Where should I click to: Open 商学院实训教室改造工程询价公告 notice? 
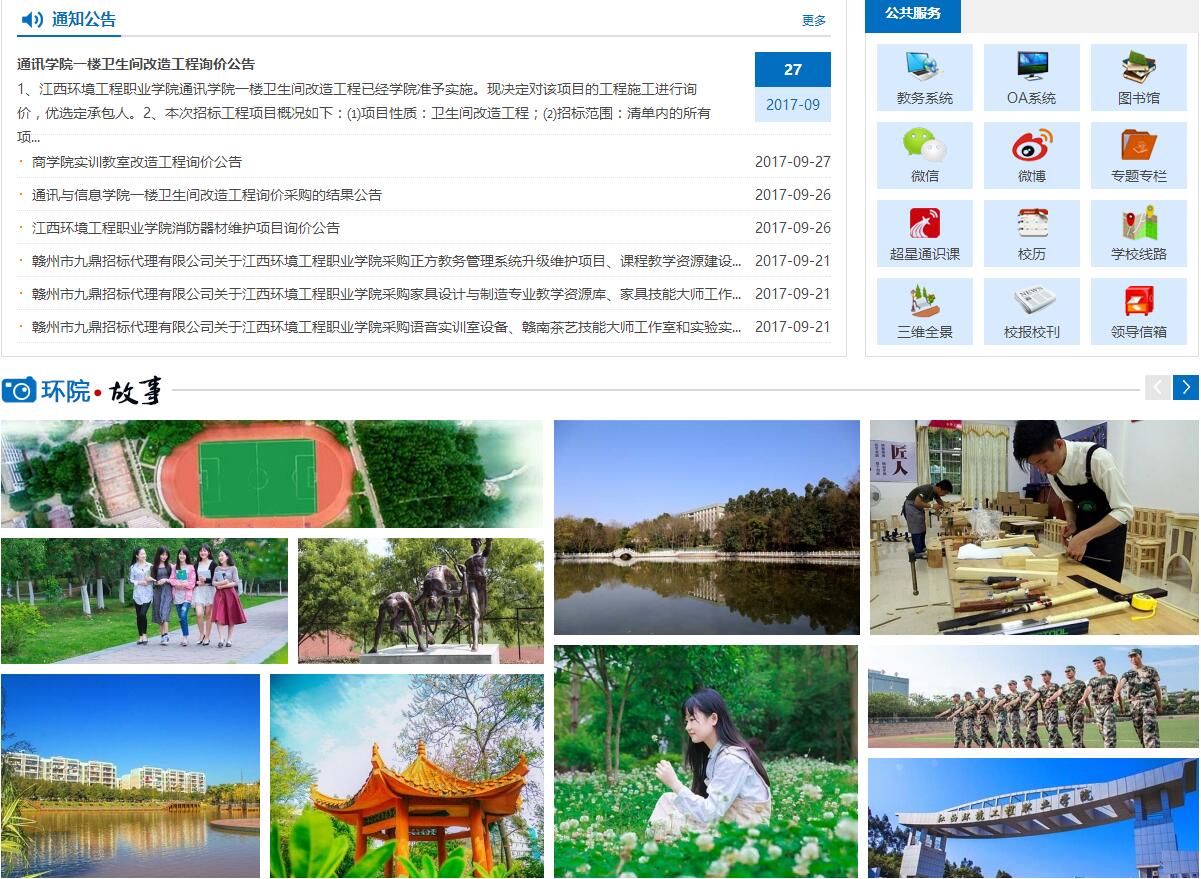pyautogui.click(x=137, y=162)
